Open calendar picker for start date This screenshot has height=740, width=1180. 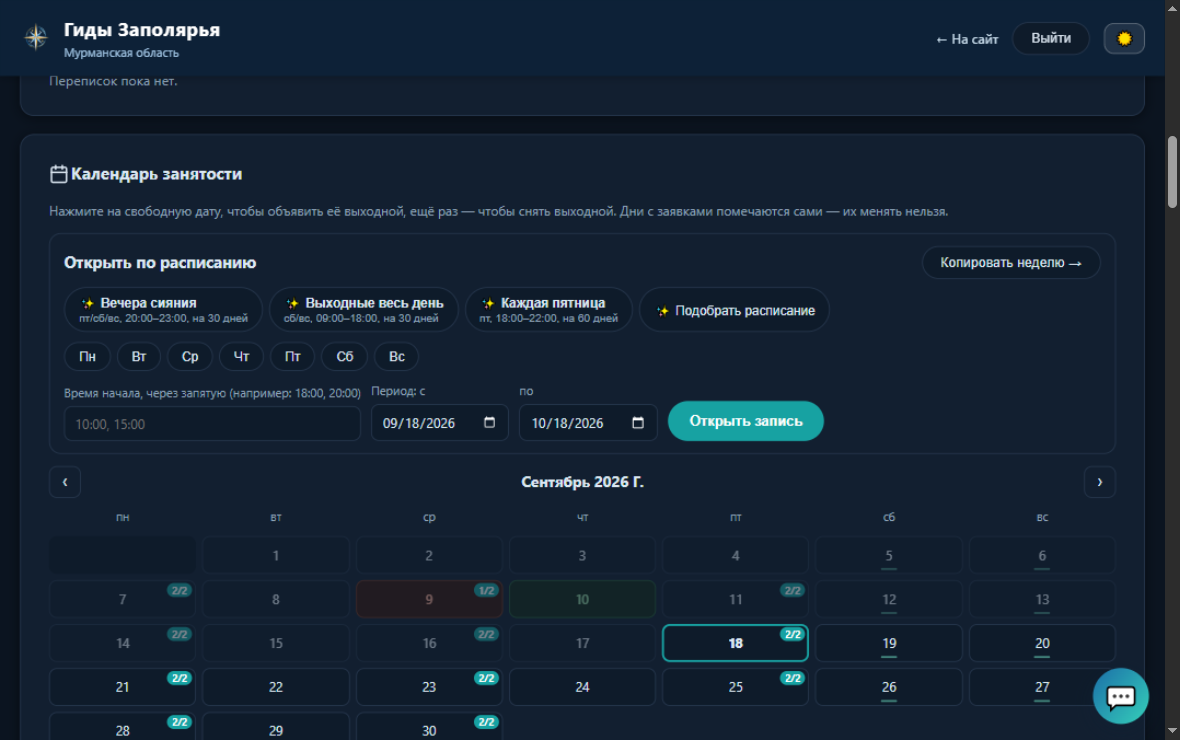point(489,422)
